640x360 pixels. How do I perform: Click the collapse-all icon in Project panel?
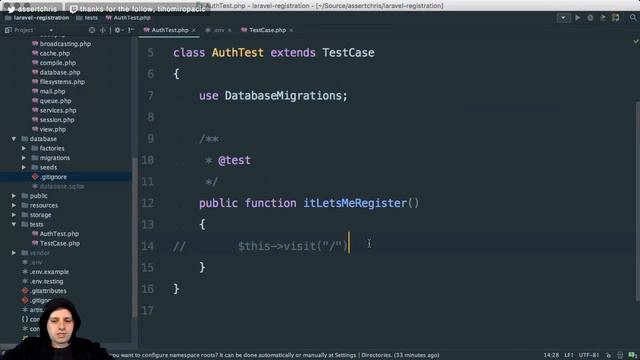[102, 30]
